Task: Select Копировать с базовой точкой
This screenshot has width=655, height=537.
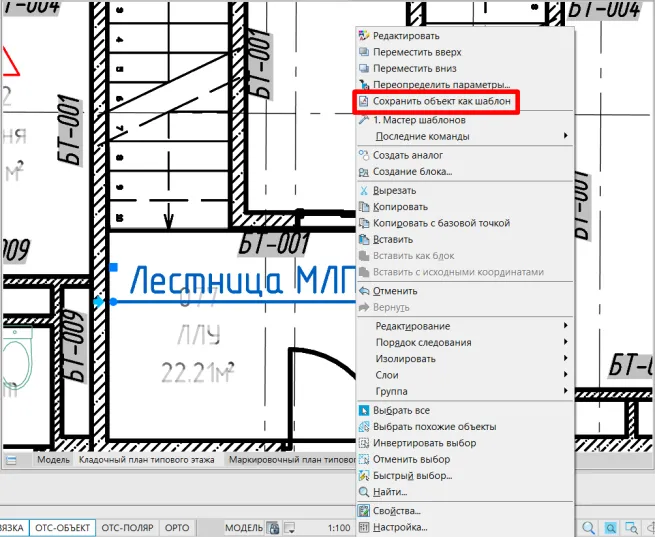Action: [441, 223]
